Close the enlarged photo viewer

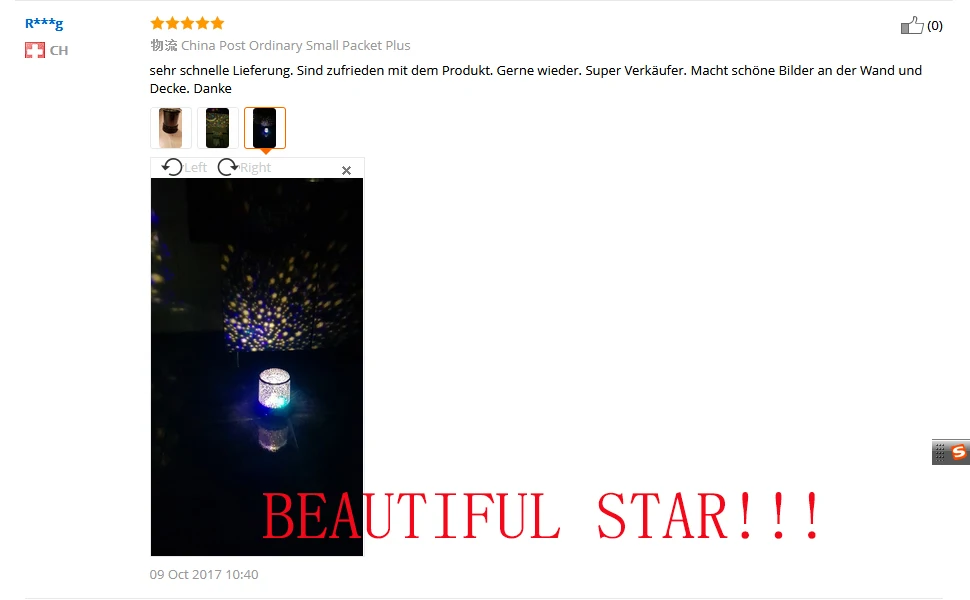click(x=346, y=170)
